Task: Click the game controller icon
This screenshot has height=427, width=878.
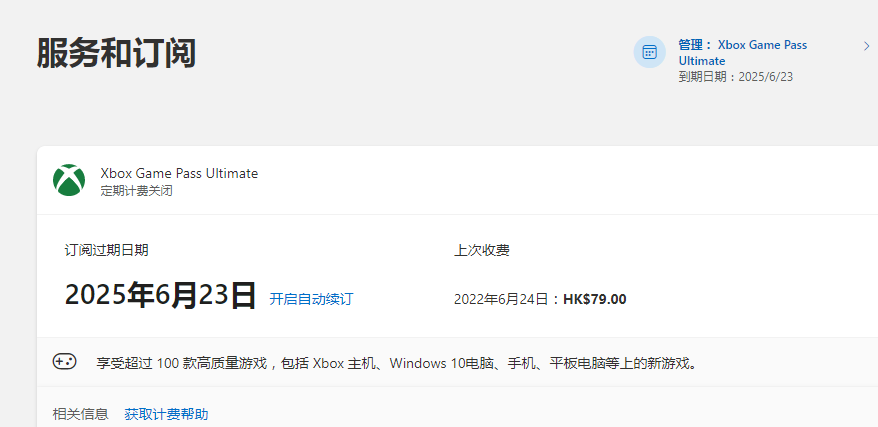Action: tap(64, 362)
